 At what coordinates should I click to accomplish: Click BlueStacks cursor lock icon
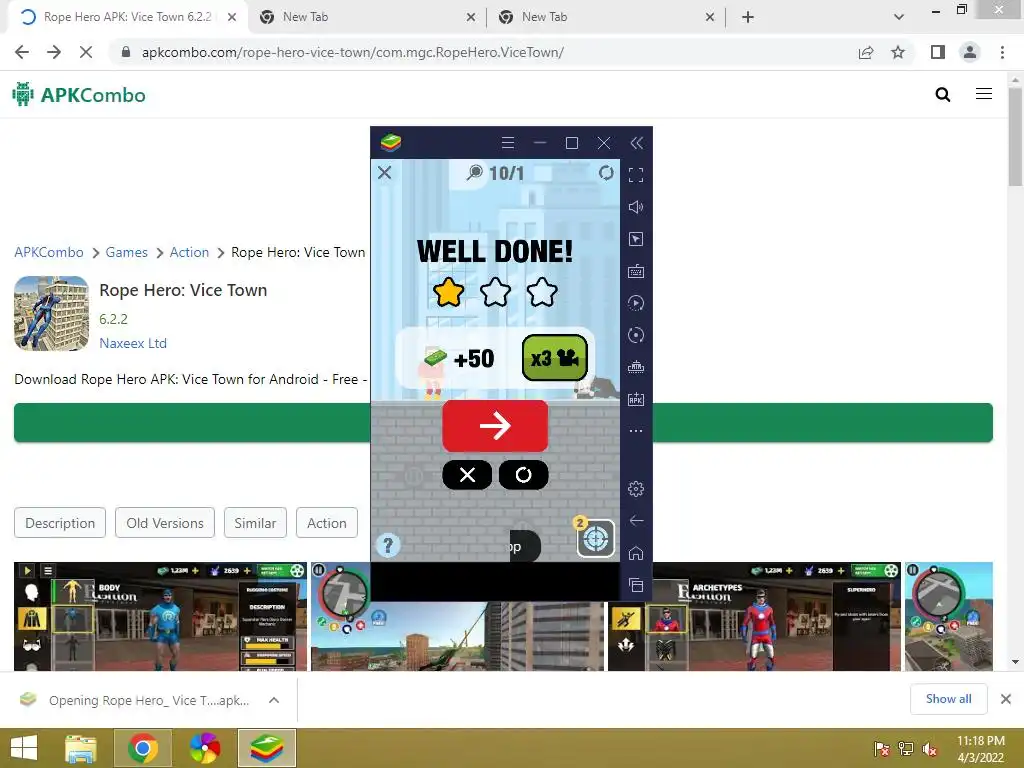pos(635,239)
